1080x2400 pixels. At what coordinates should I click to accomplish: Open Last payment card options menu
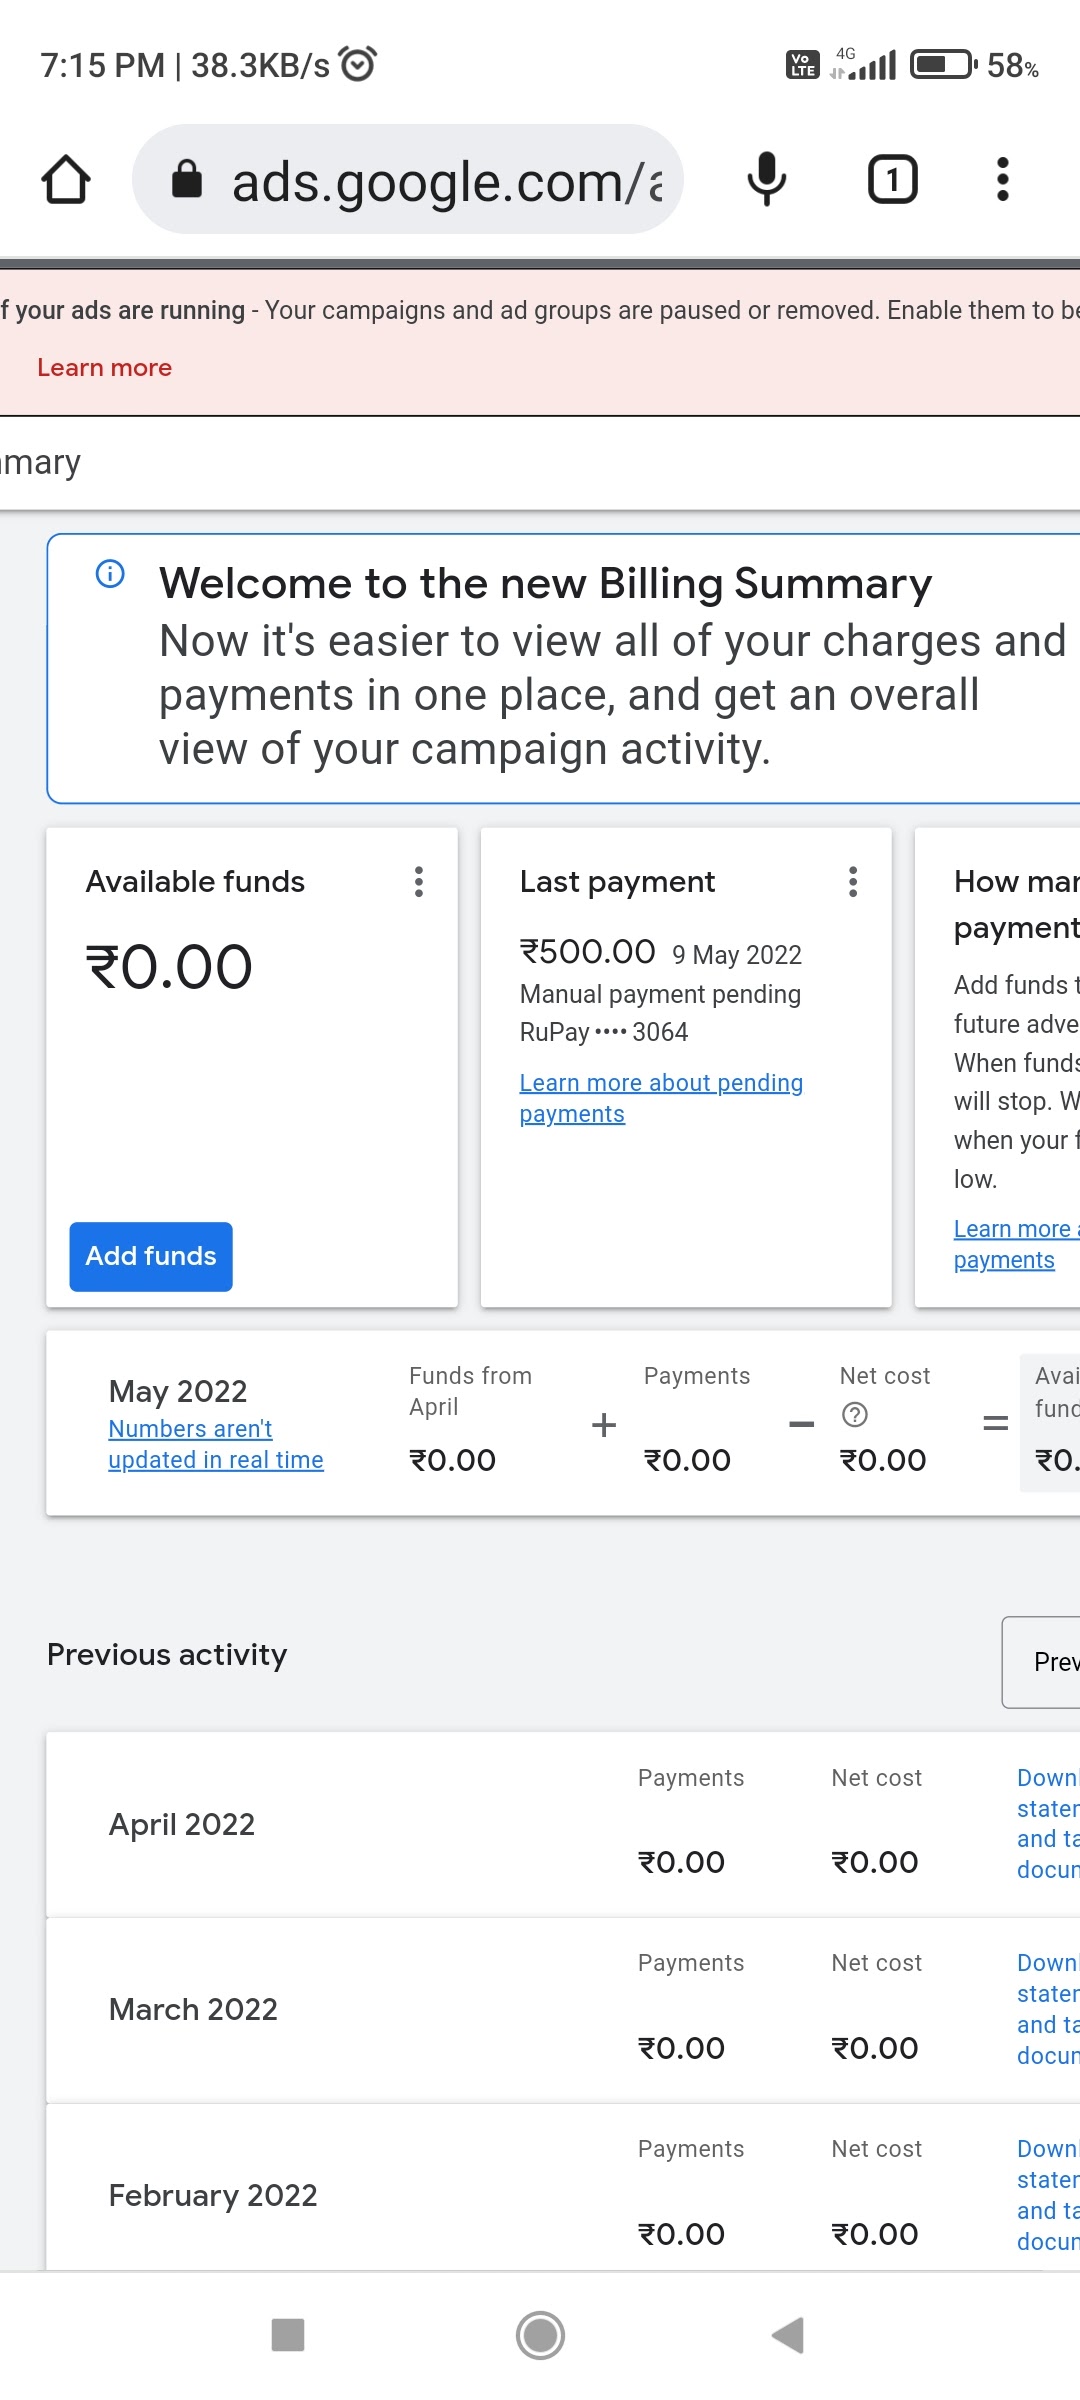click(x=853, y=882)
